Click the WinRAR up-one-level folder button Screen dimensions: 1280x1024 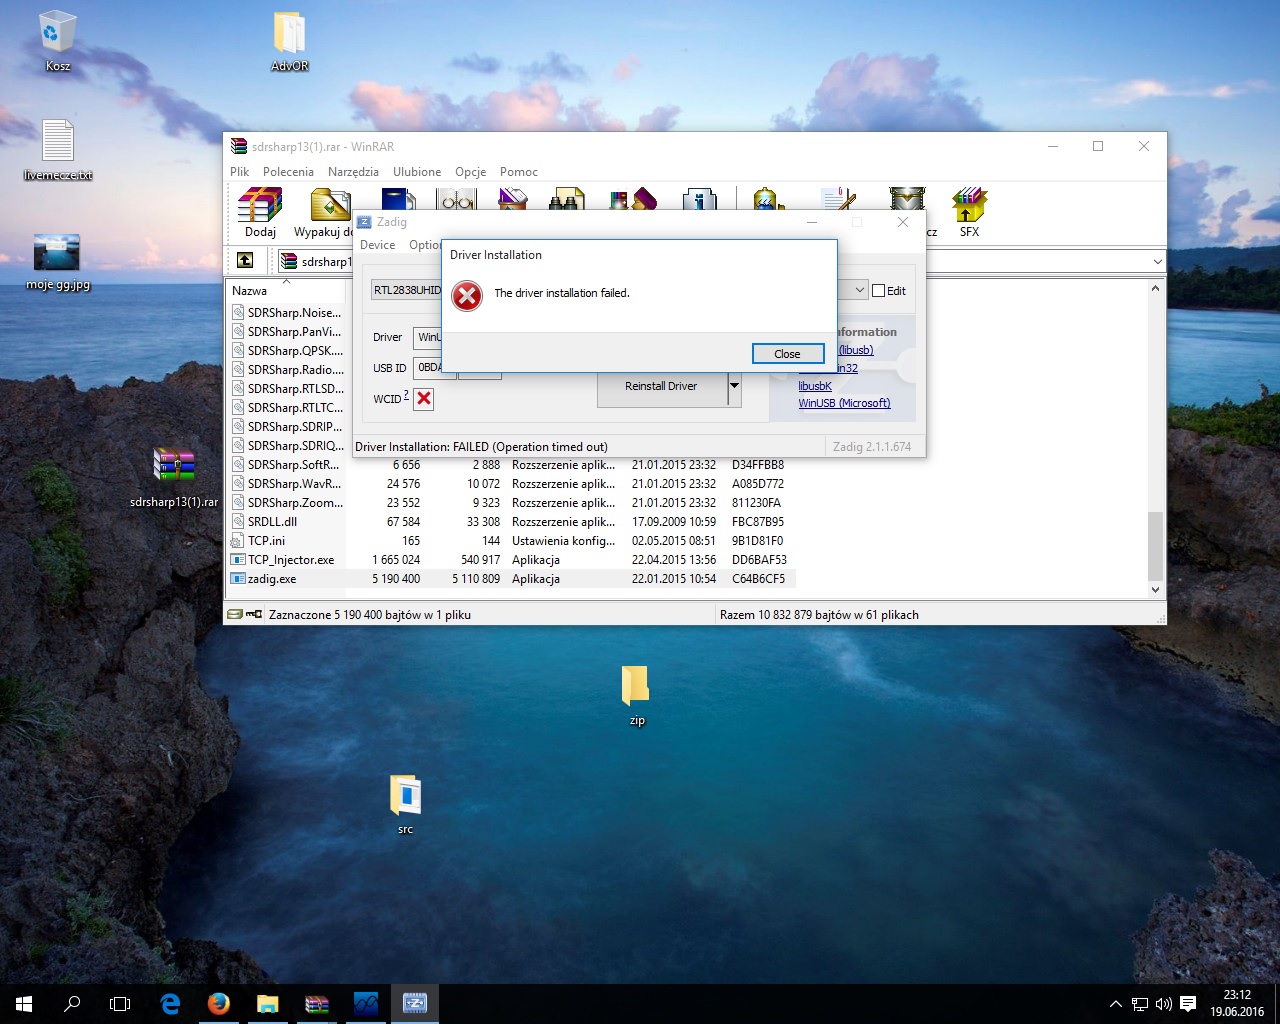click(x=245, y=261)
